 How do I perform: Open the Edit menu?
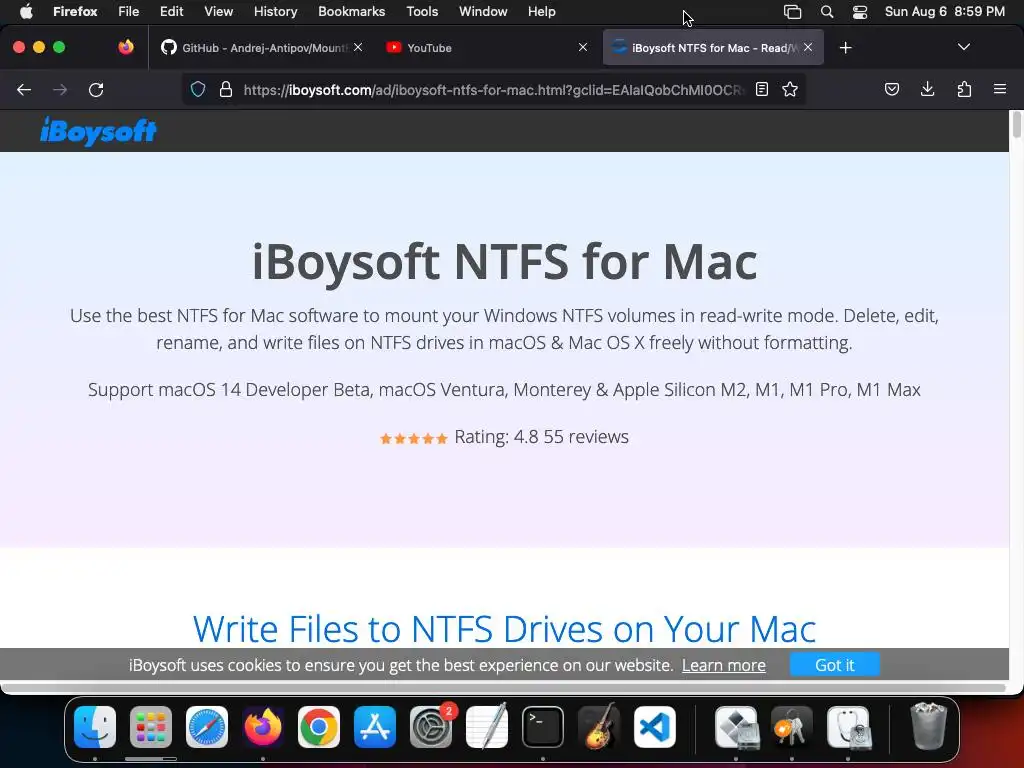click(171, 11)
